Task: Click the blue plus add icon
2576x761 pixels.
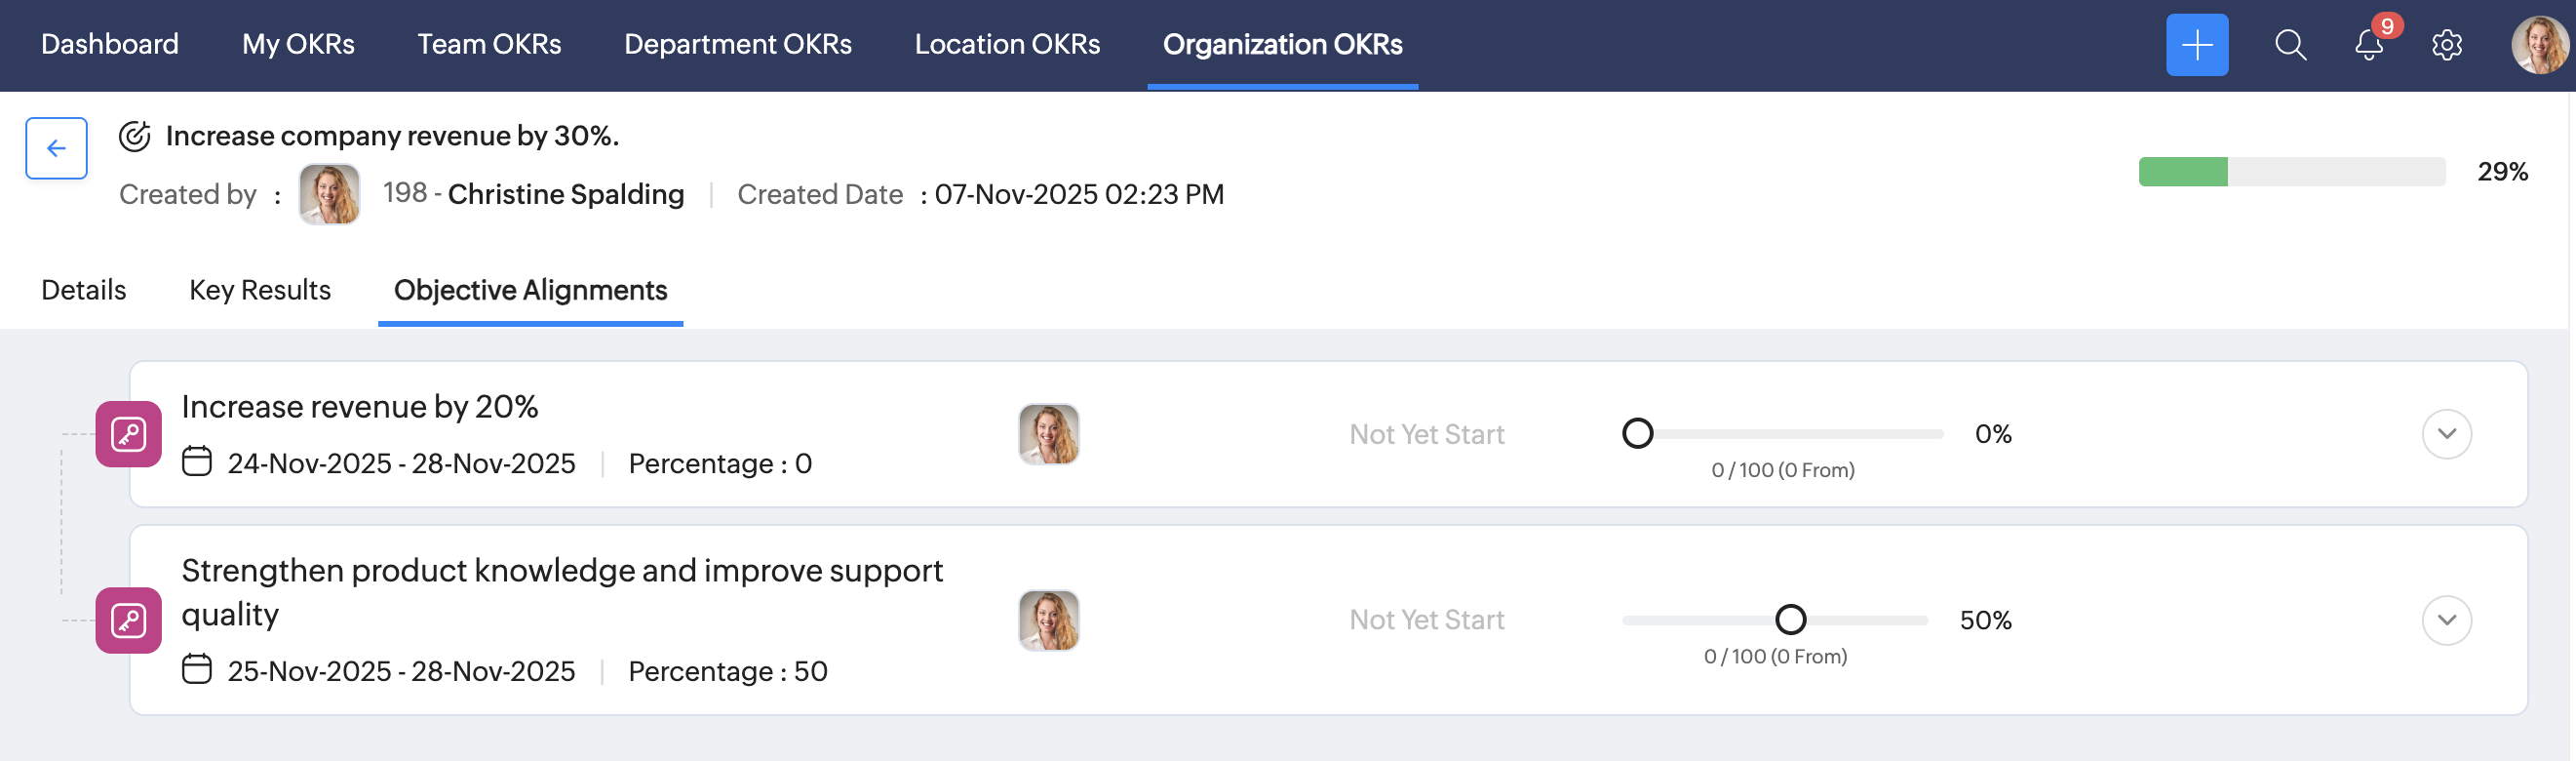Action: (2196, 45)
